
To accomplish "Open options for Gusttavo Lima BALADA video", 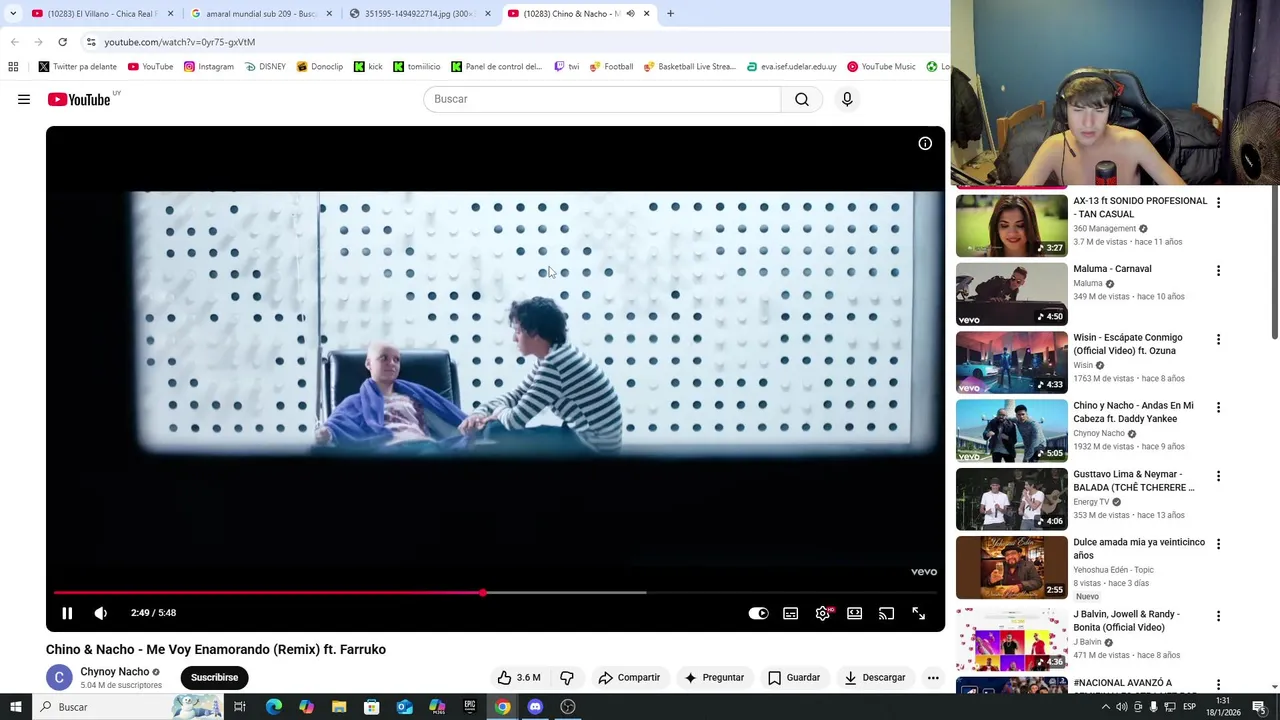I will [1218, 476].
